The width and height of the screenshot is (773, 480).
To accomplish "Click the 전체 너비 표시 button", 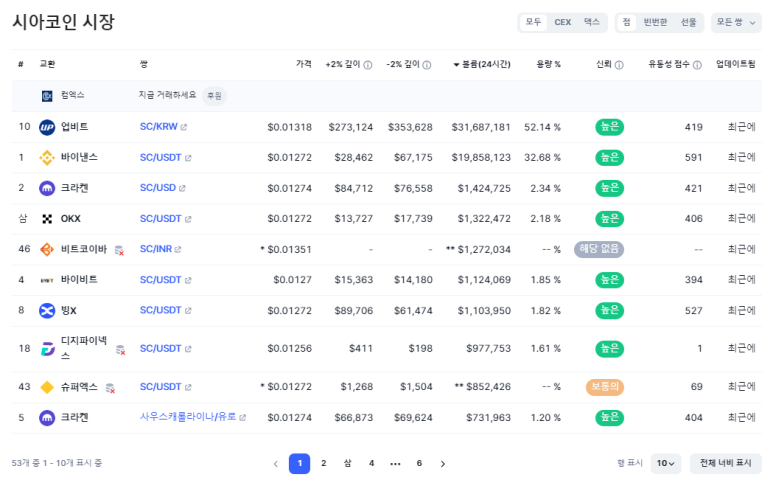I will coord(726,463).
